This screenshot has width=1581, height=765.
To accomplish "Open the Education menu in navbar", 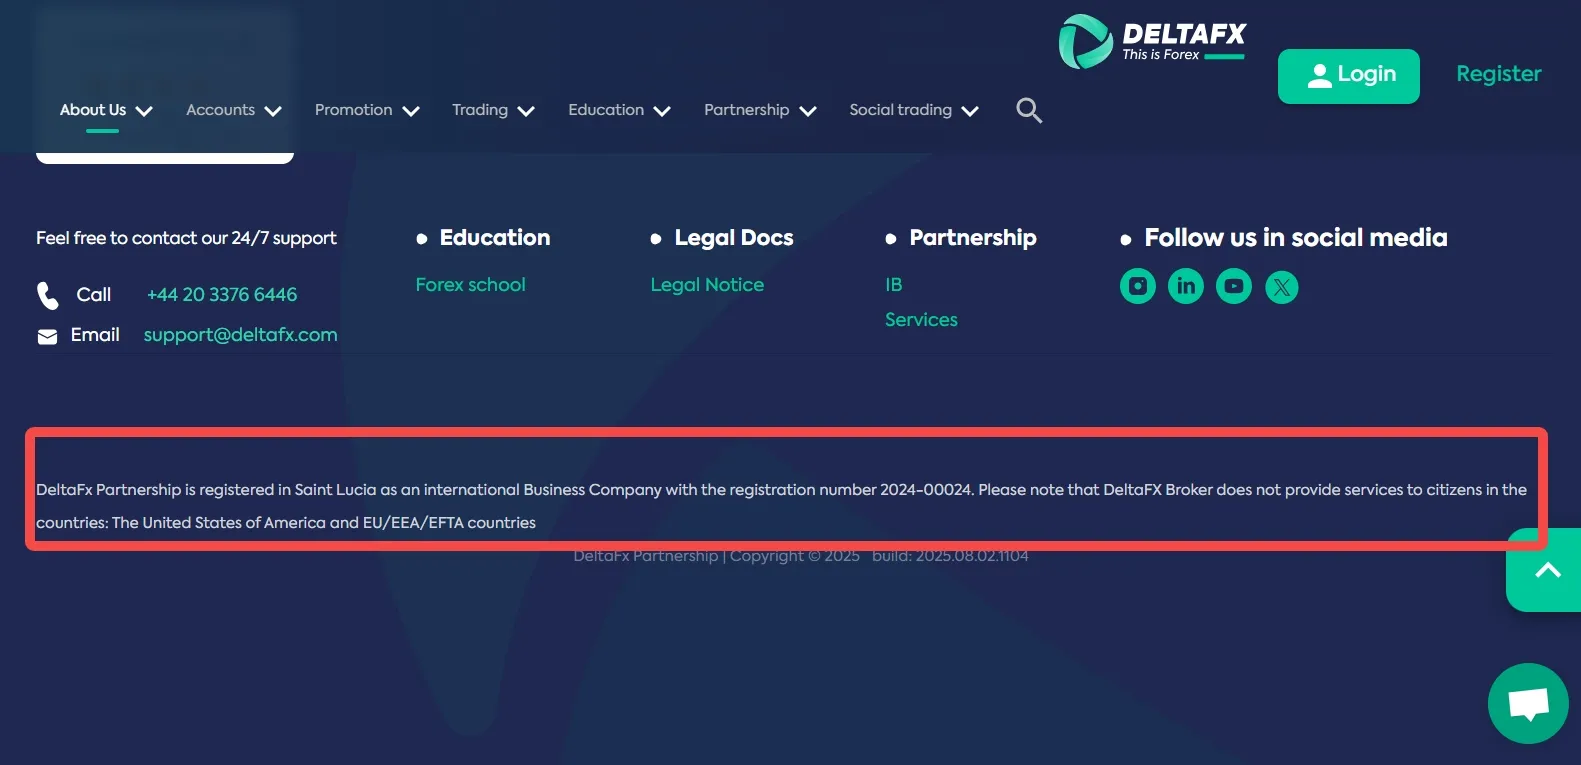I will pos(619,110).
